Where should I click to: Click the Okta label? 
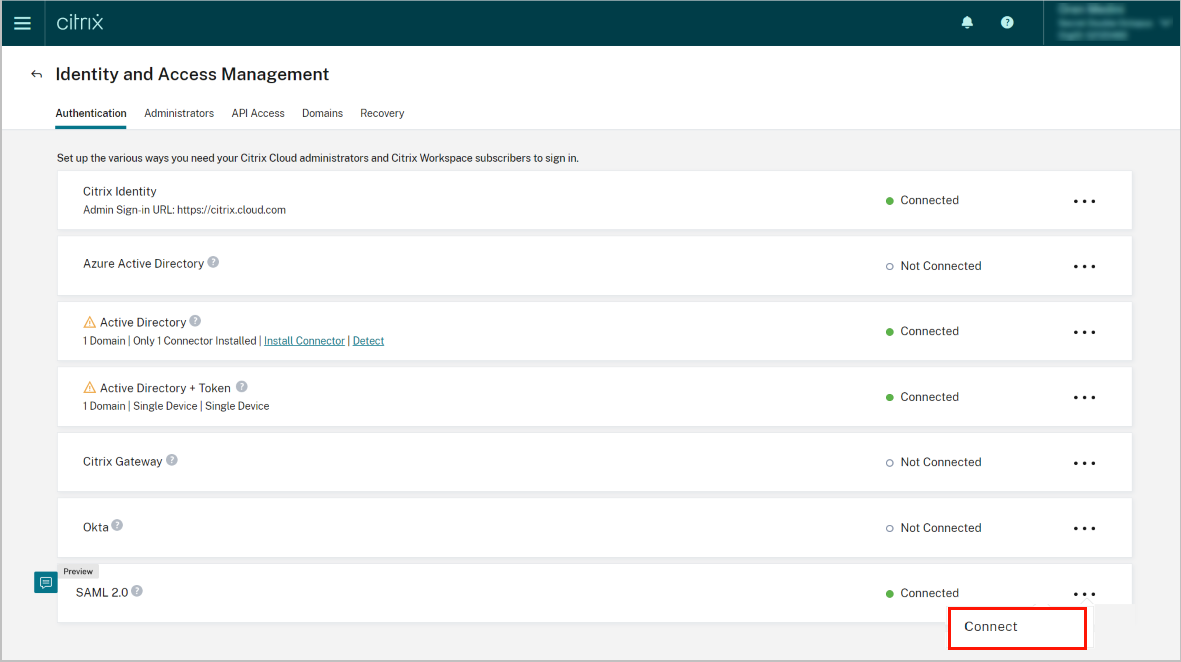[96, 527]
